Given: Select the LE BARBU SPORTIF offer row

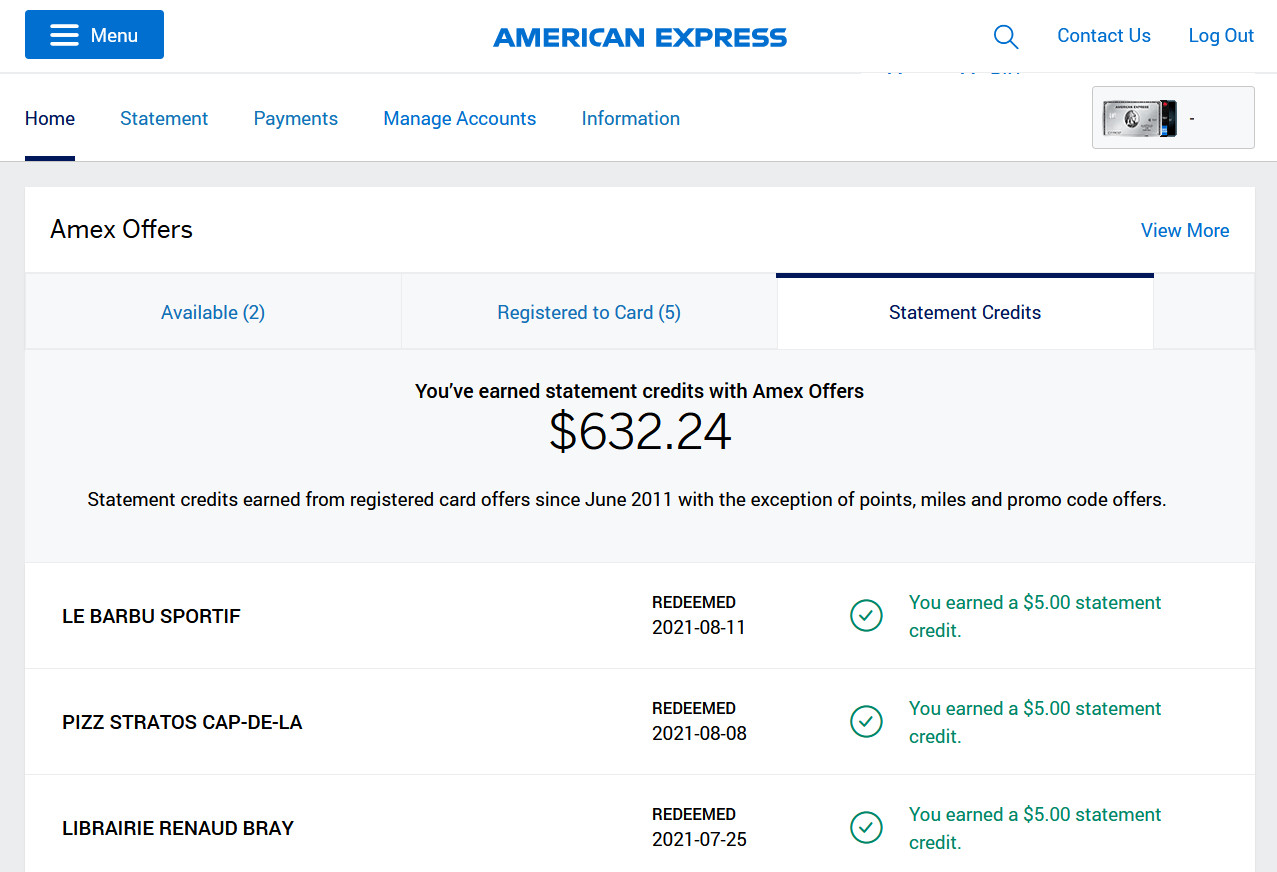Looking at the screenshot, I should tap(640, 616).
